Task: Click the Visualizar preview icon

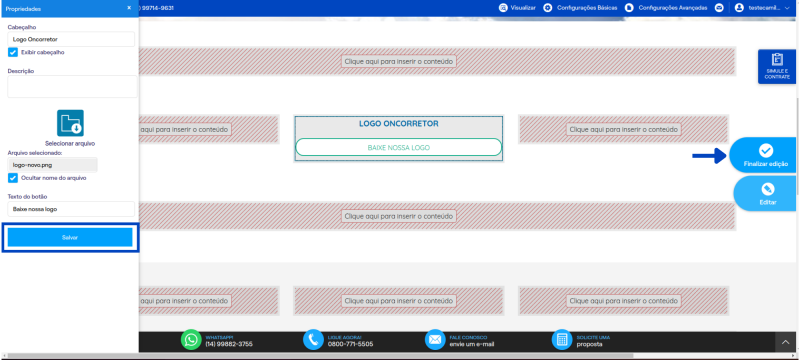Action: [x=503, y=8]
